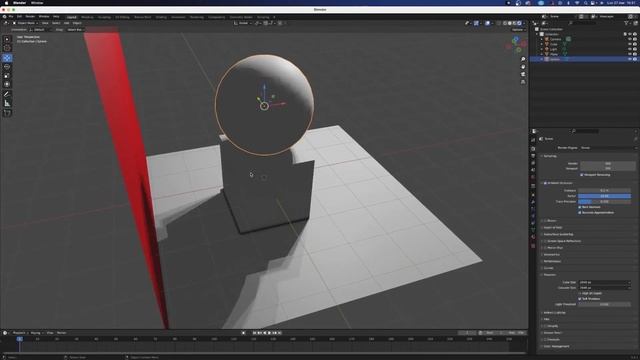Switch to the Shading workspace tab
640x360 pixels.
coord(161,17)
